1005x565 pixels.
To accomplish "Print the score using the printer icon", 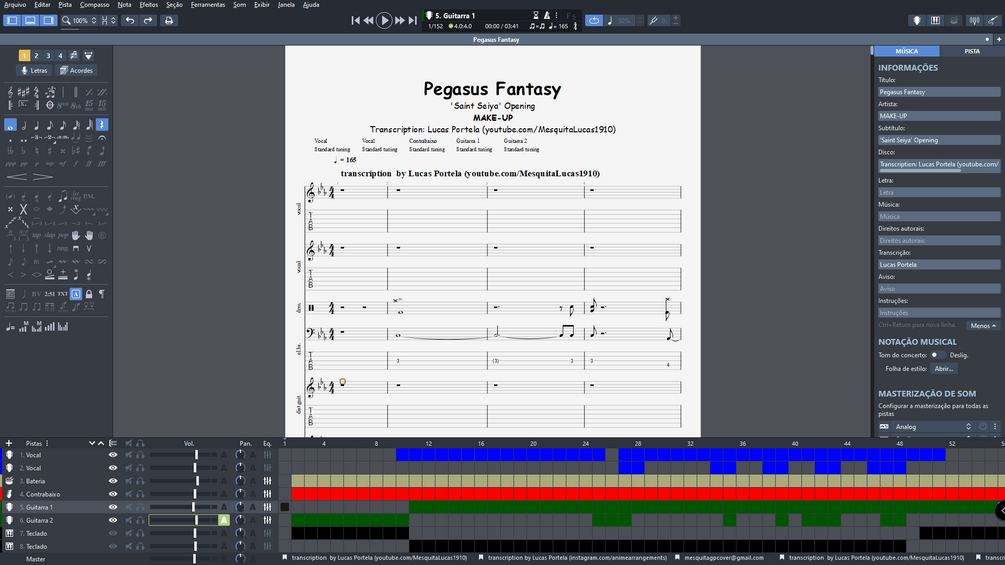I will (x=169, y=20).
